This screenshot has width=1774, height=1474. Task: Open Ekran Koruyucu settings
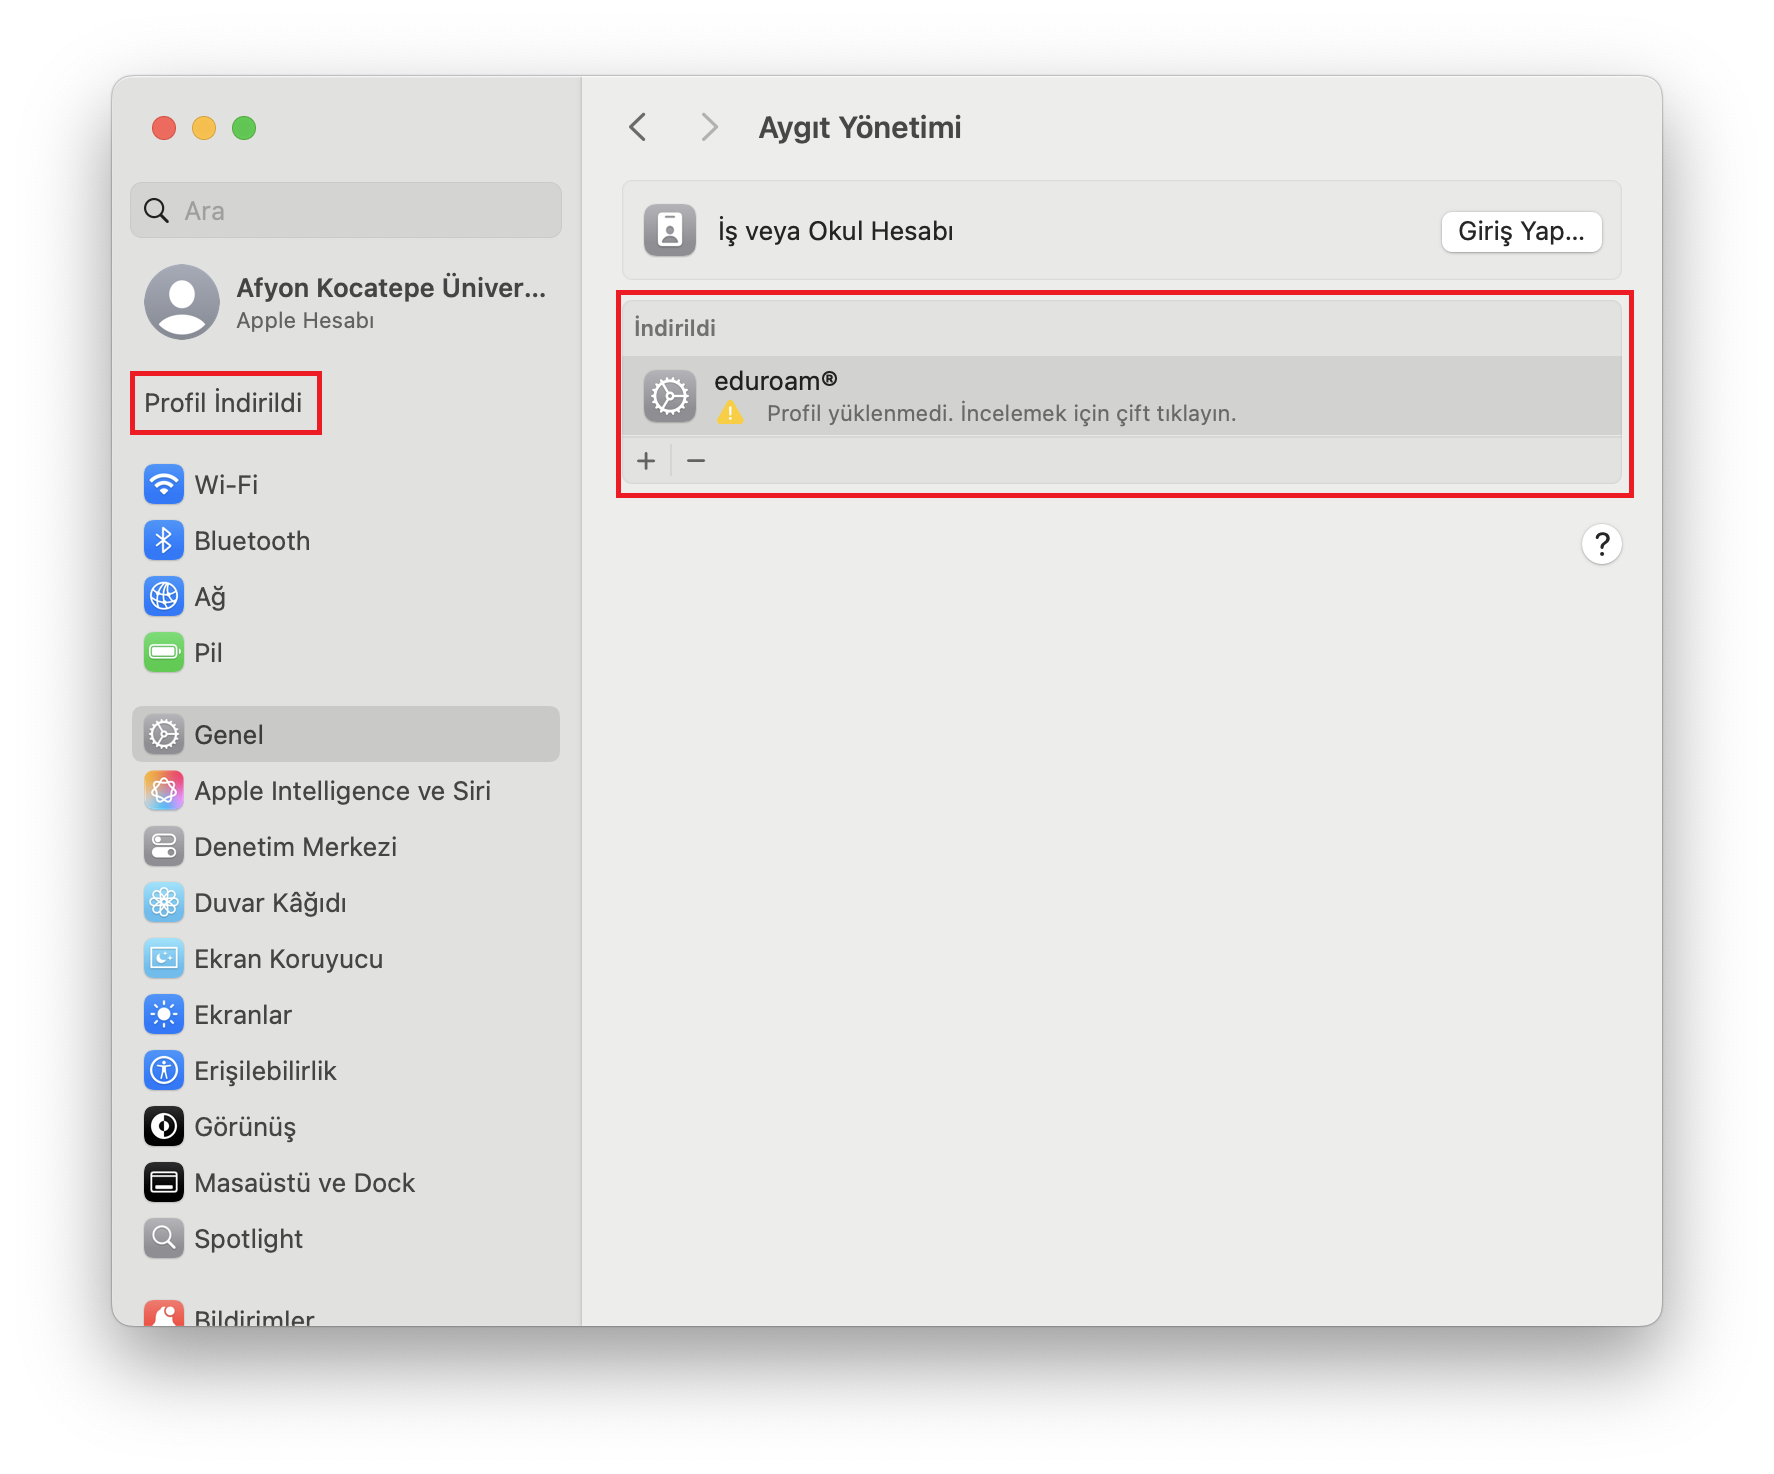pos(287,959)
